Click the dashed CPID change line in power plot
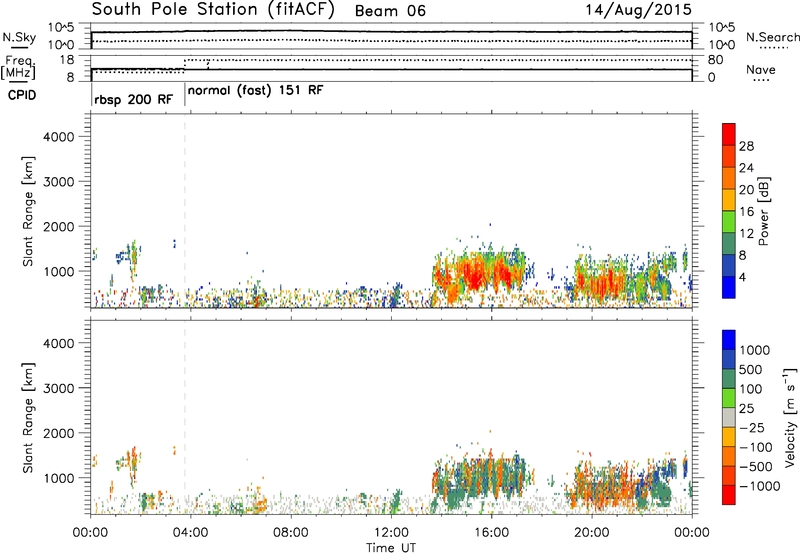Screen dimensions: 800x554 (185, 211)
